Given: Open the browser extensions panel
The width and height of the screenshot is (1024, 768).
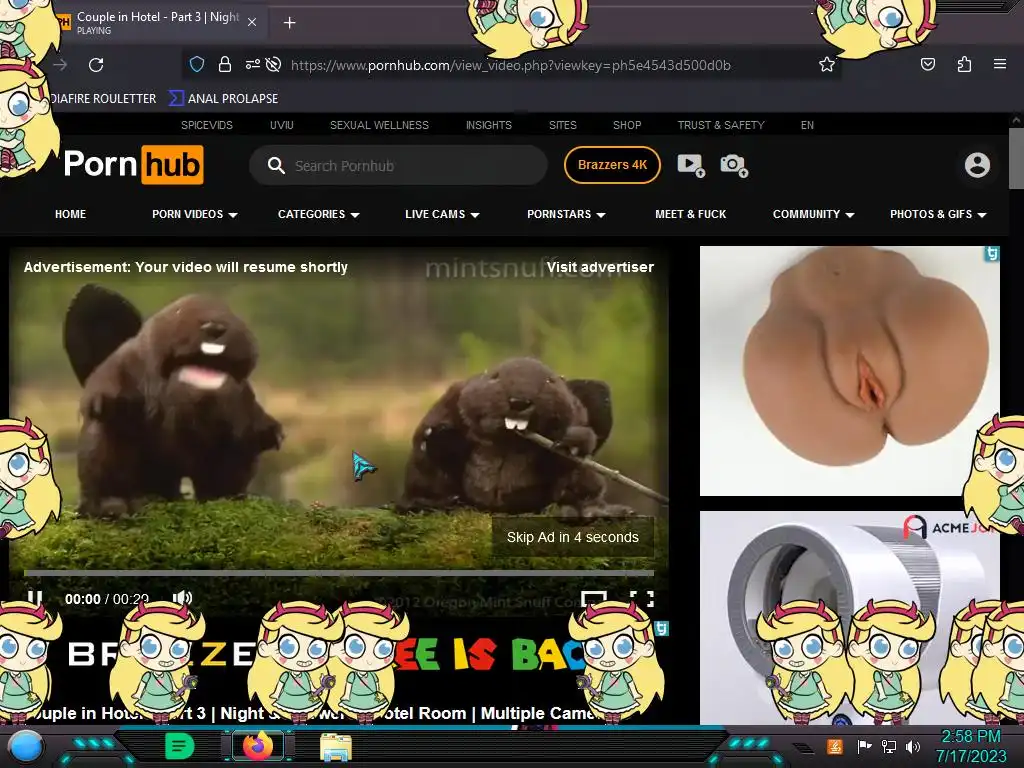Looking at the screenshot, I should (964, 64).
